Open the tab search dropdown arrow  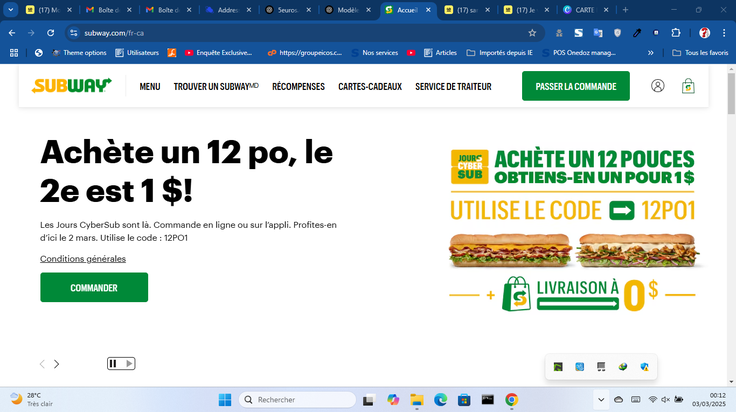[10, 9]
